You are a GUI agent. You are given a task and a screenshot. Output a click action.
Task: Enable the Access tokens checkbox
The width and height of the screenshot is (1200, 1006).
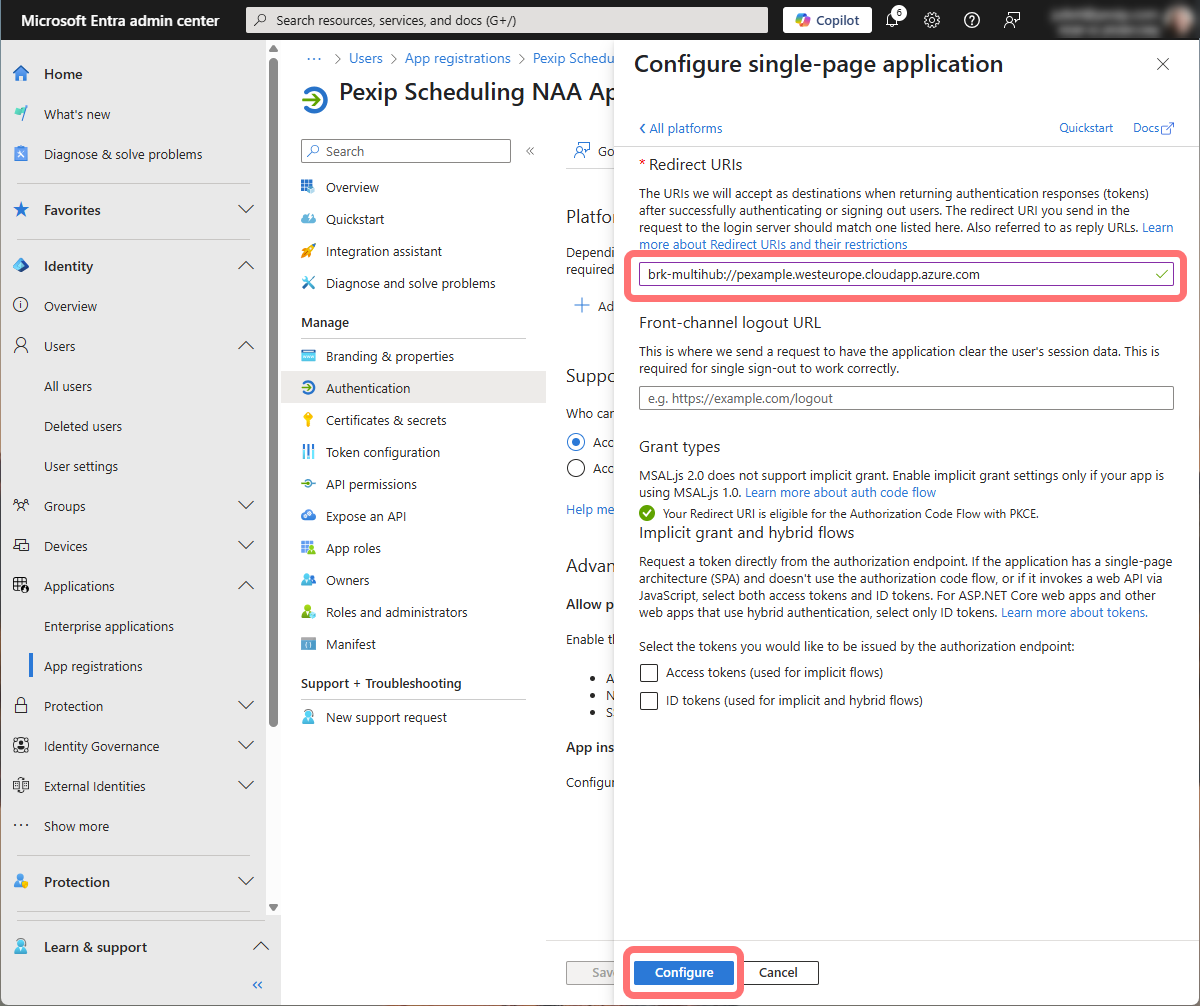point(649,673)
